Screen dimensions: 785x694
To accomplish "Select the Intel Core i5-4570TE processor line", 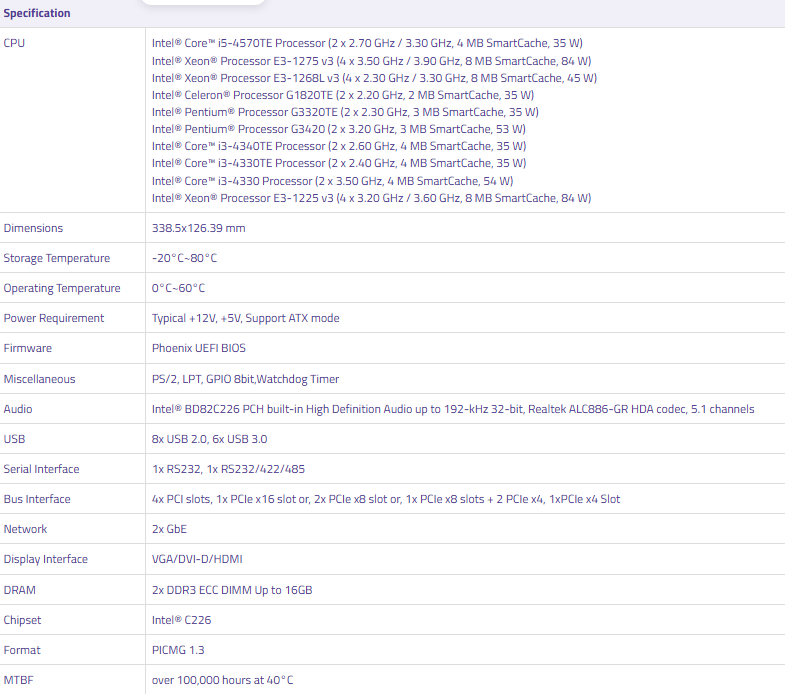I will click(366, 43).
